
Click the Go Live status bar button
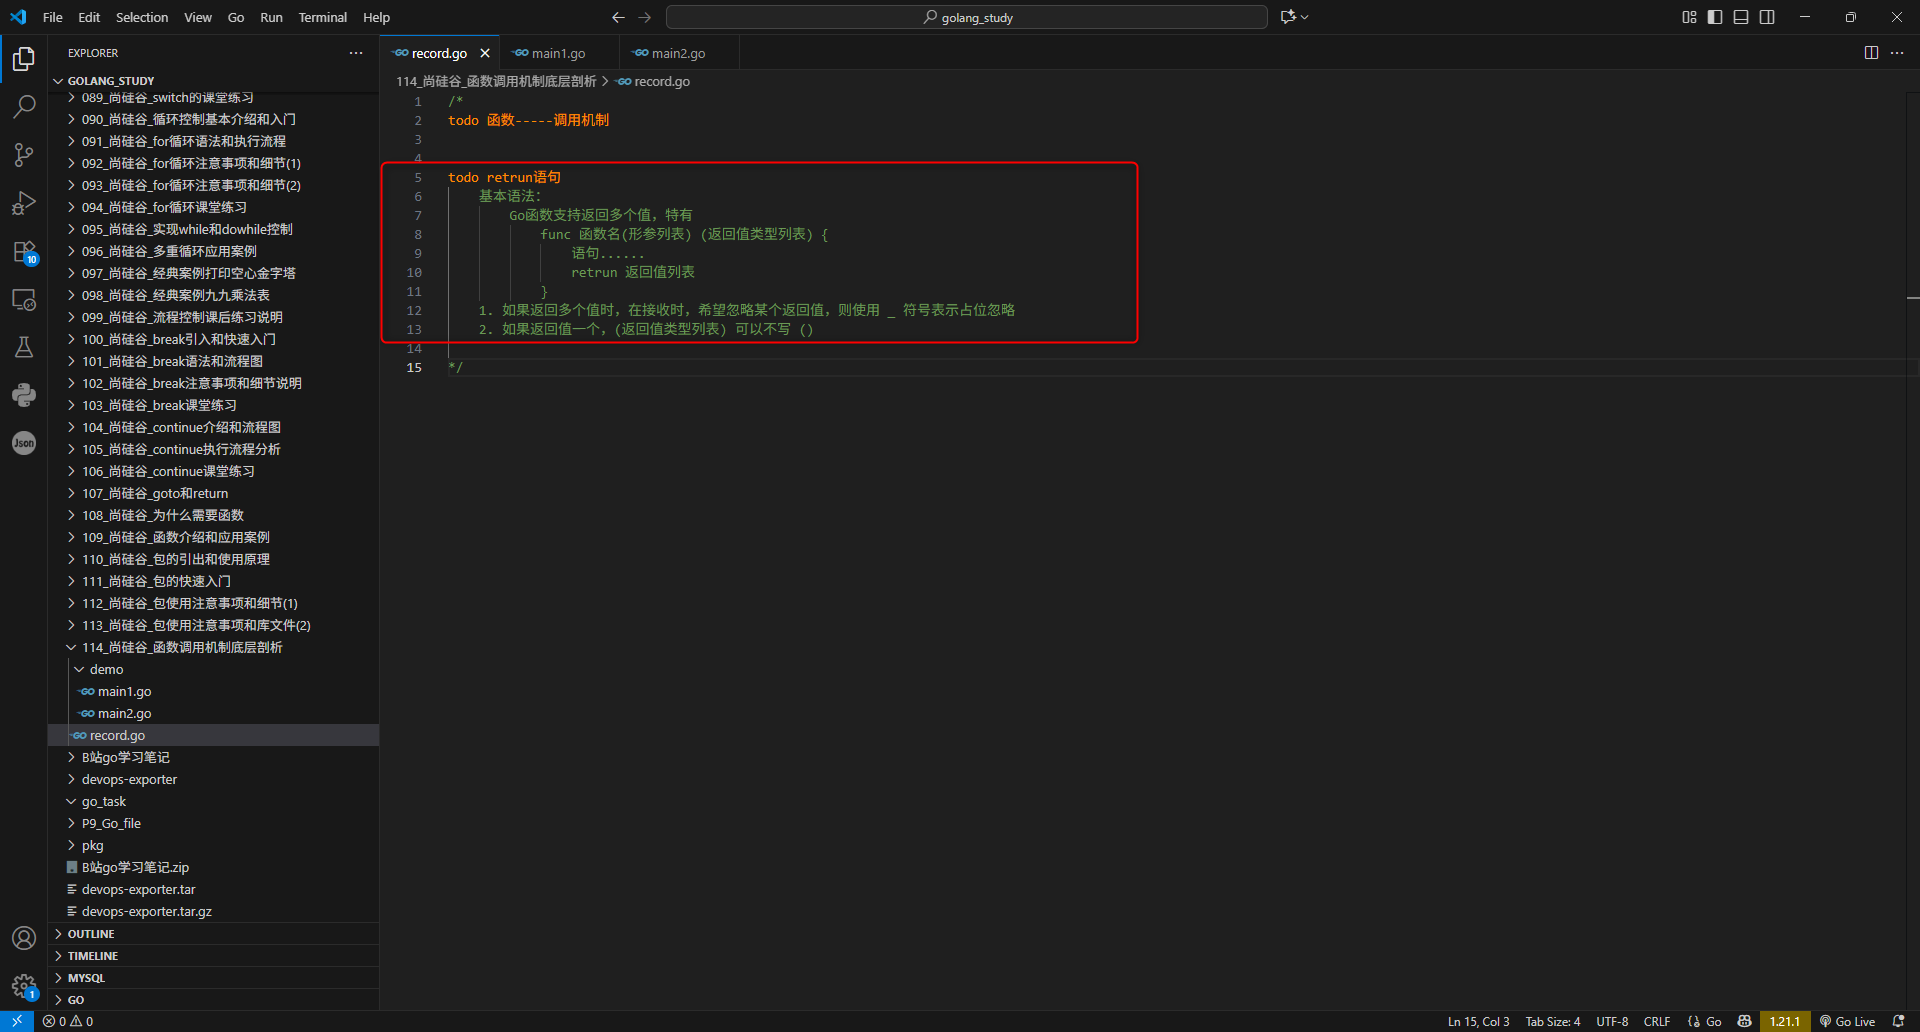click(1847, 1021)
